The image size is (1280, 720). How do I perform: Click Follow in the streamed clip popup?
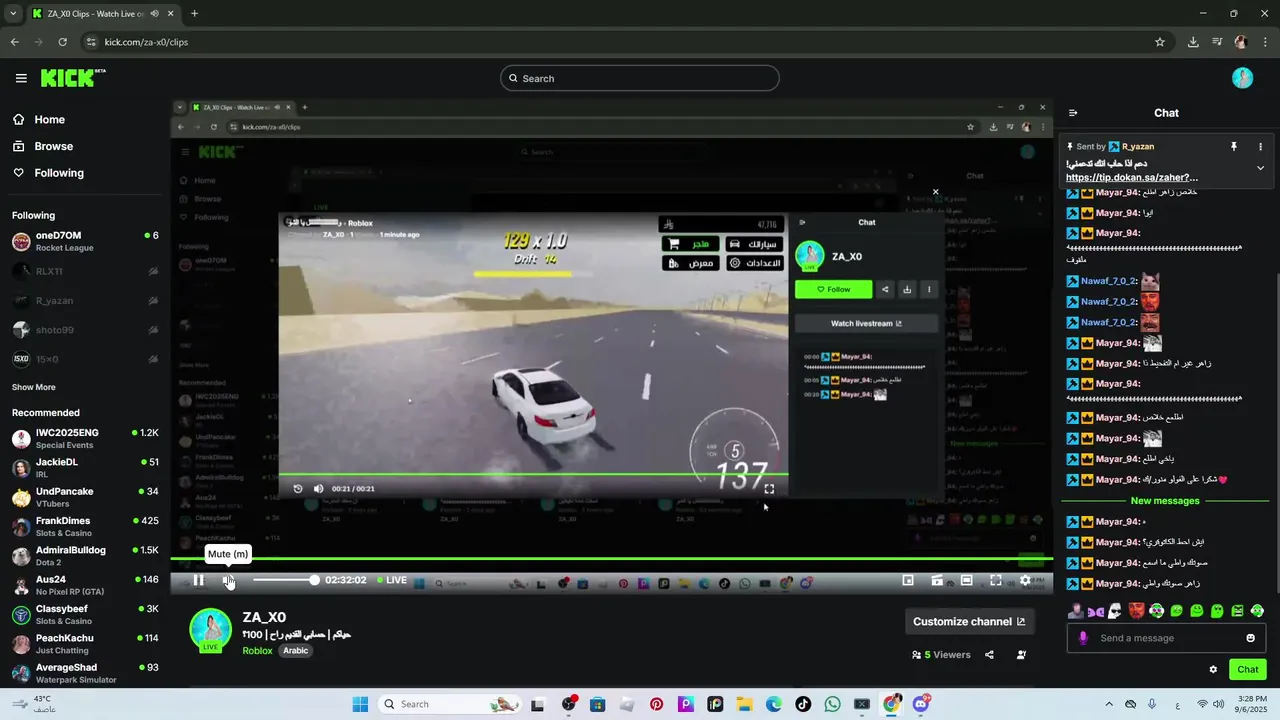pos(833,289)
